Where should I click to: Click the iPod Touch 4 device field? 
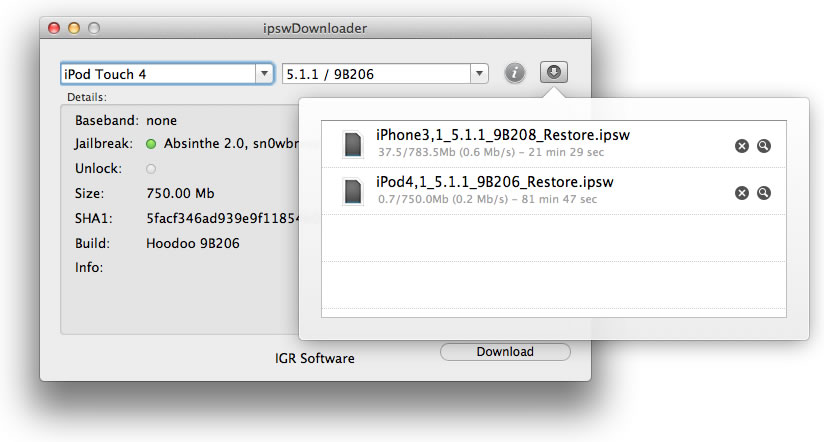coord(159,74)
